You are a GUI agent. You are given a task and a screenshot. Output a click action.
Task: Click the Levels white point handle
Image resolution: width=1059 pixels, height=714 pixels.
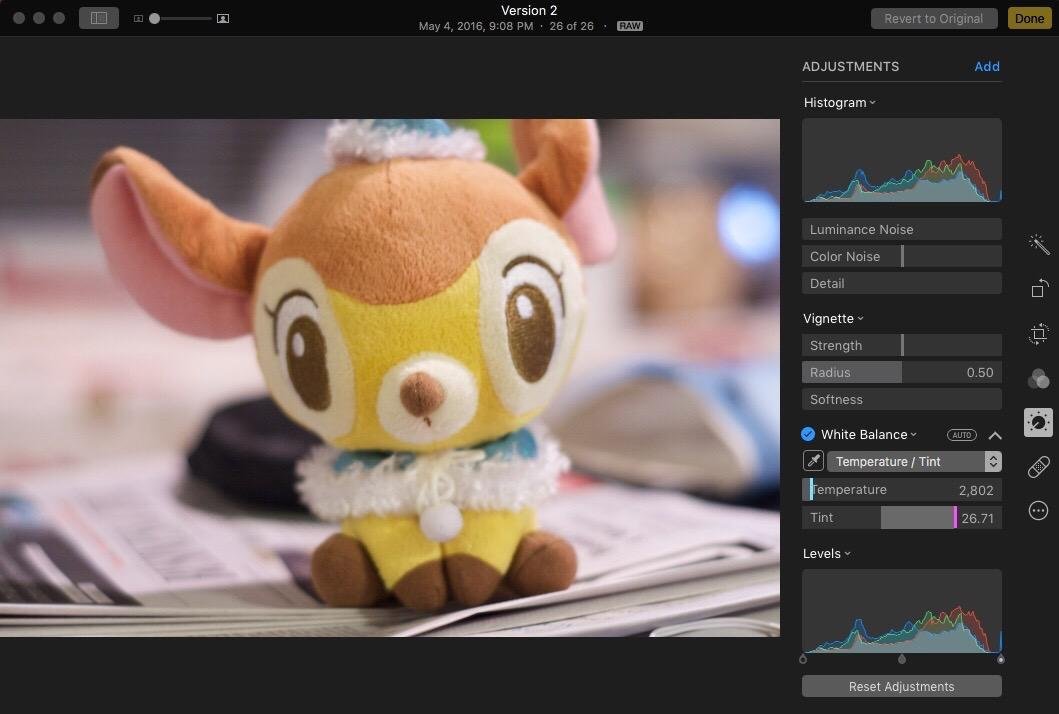click(x=1000, y=659)
